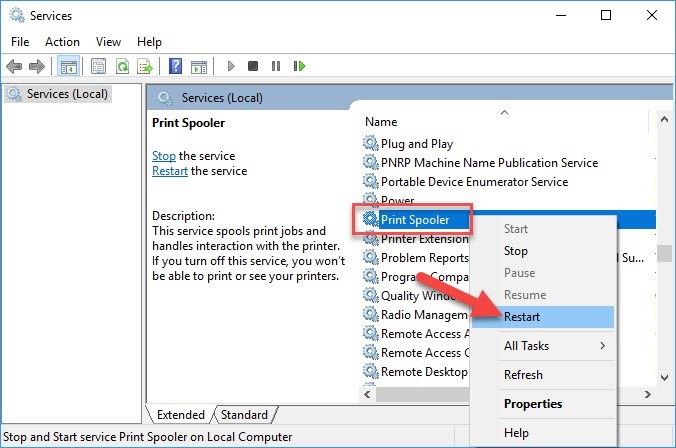Click gear icon beside Plug and Play
This screenshot has width=676, height=448.
pyautogui.click(x=370, y=143)
